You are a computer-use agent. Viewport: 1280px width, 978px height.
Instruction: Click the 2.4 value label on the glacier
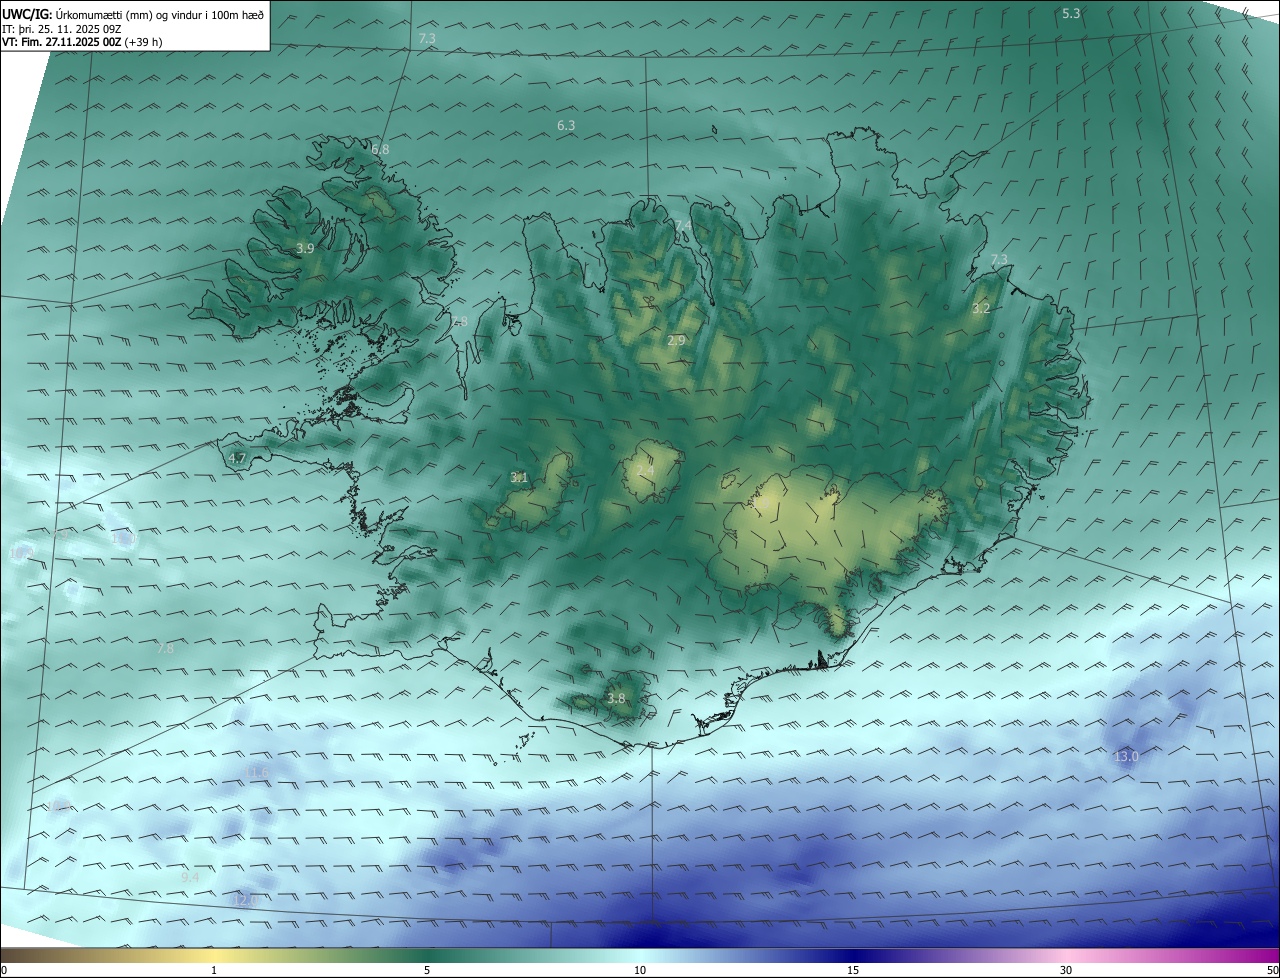point(645,470)
